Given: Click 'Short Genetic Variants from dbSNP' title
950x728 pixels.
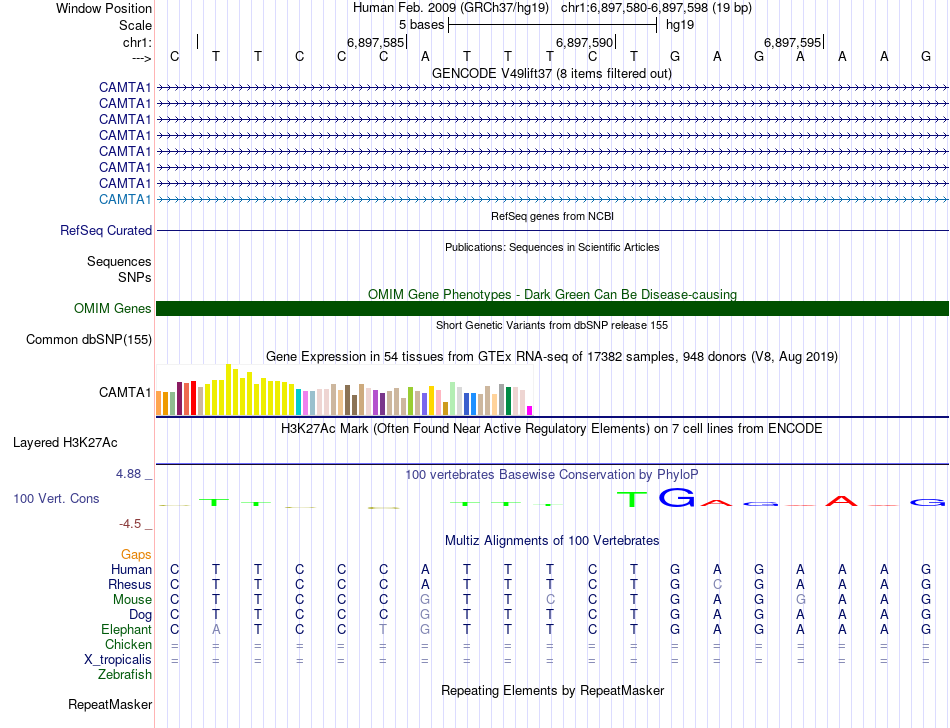Looking at the screenshot, I should 552,325.
